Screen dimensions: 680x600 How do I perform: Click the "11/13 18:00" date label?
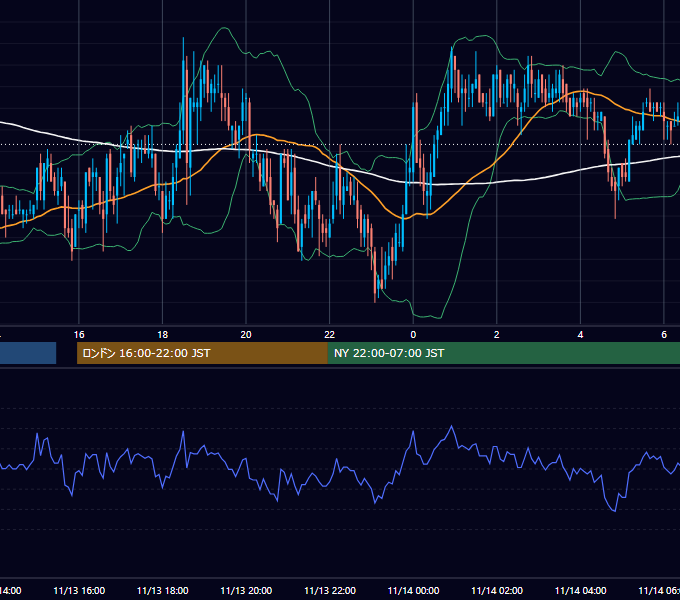(x=163, y=590)
